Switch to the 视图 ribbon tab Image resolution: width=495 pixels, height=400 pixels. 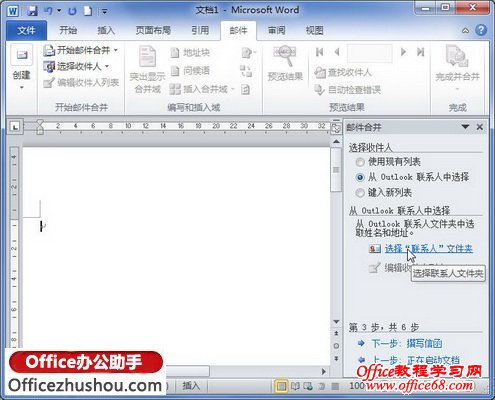pos(315,31)
